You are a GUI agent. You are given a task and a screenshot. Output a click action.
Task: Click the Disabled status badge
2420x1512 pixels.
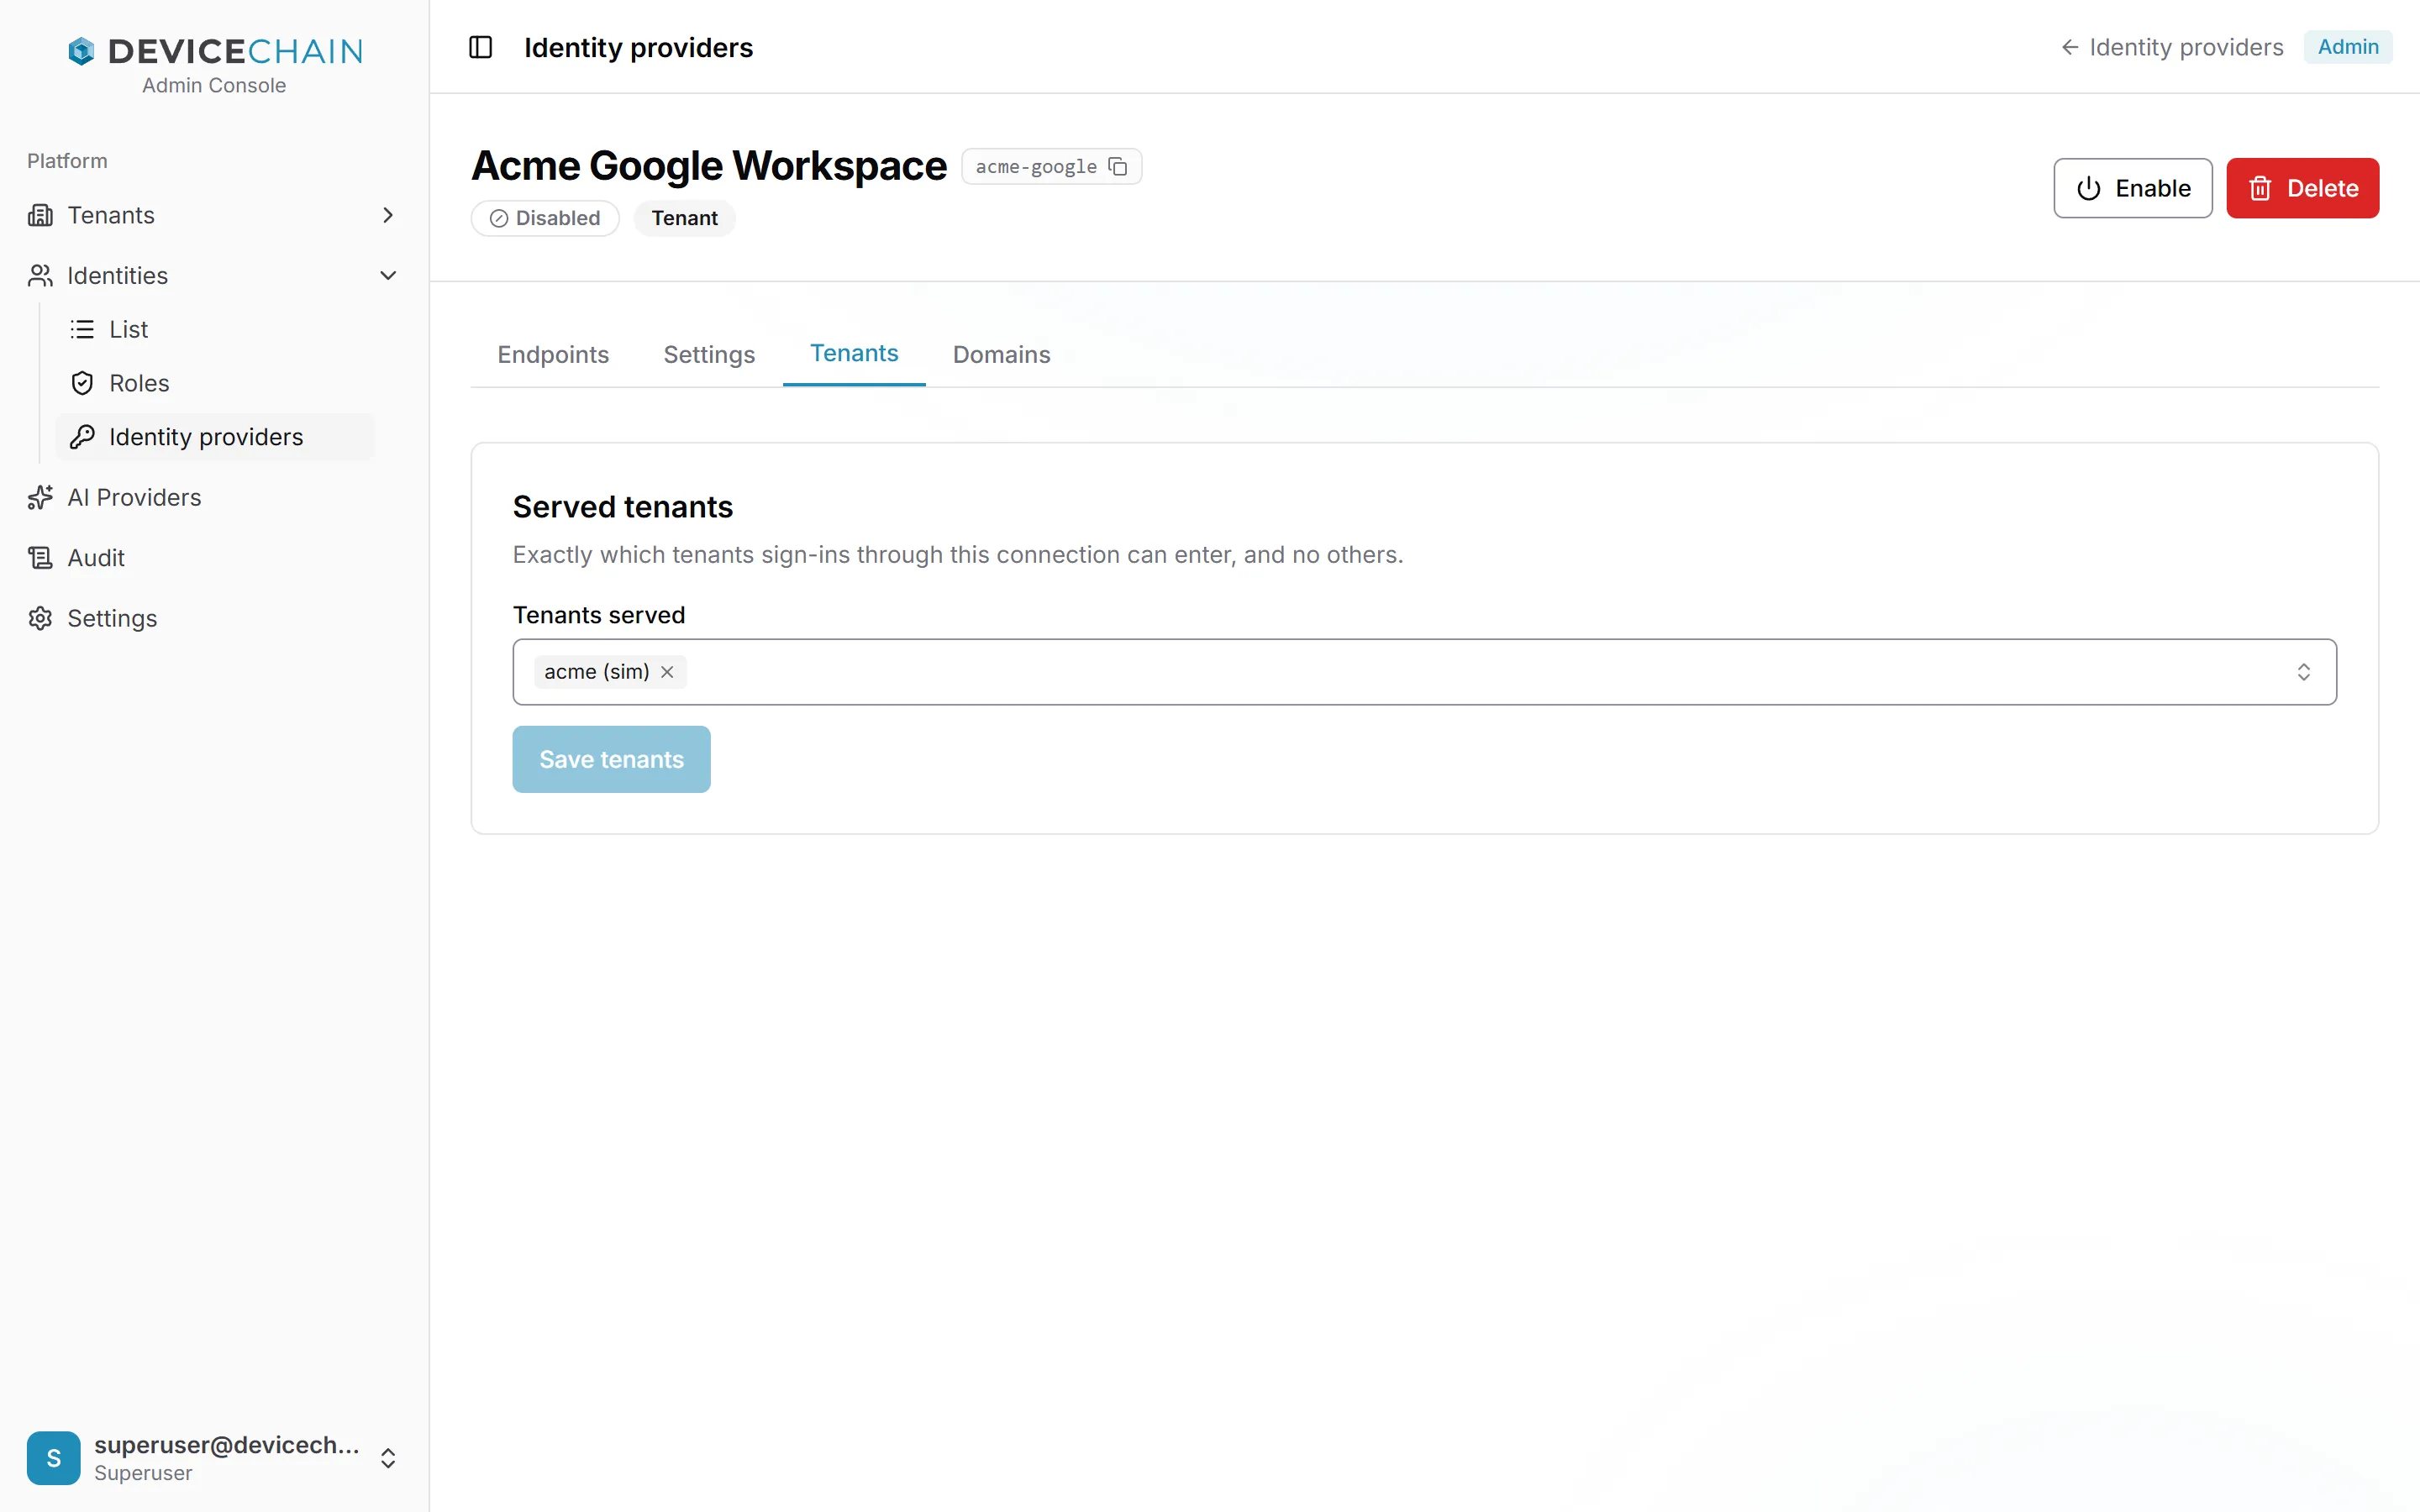[x=545, y=218]
